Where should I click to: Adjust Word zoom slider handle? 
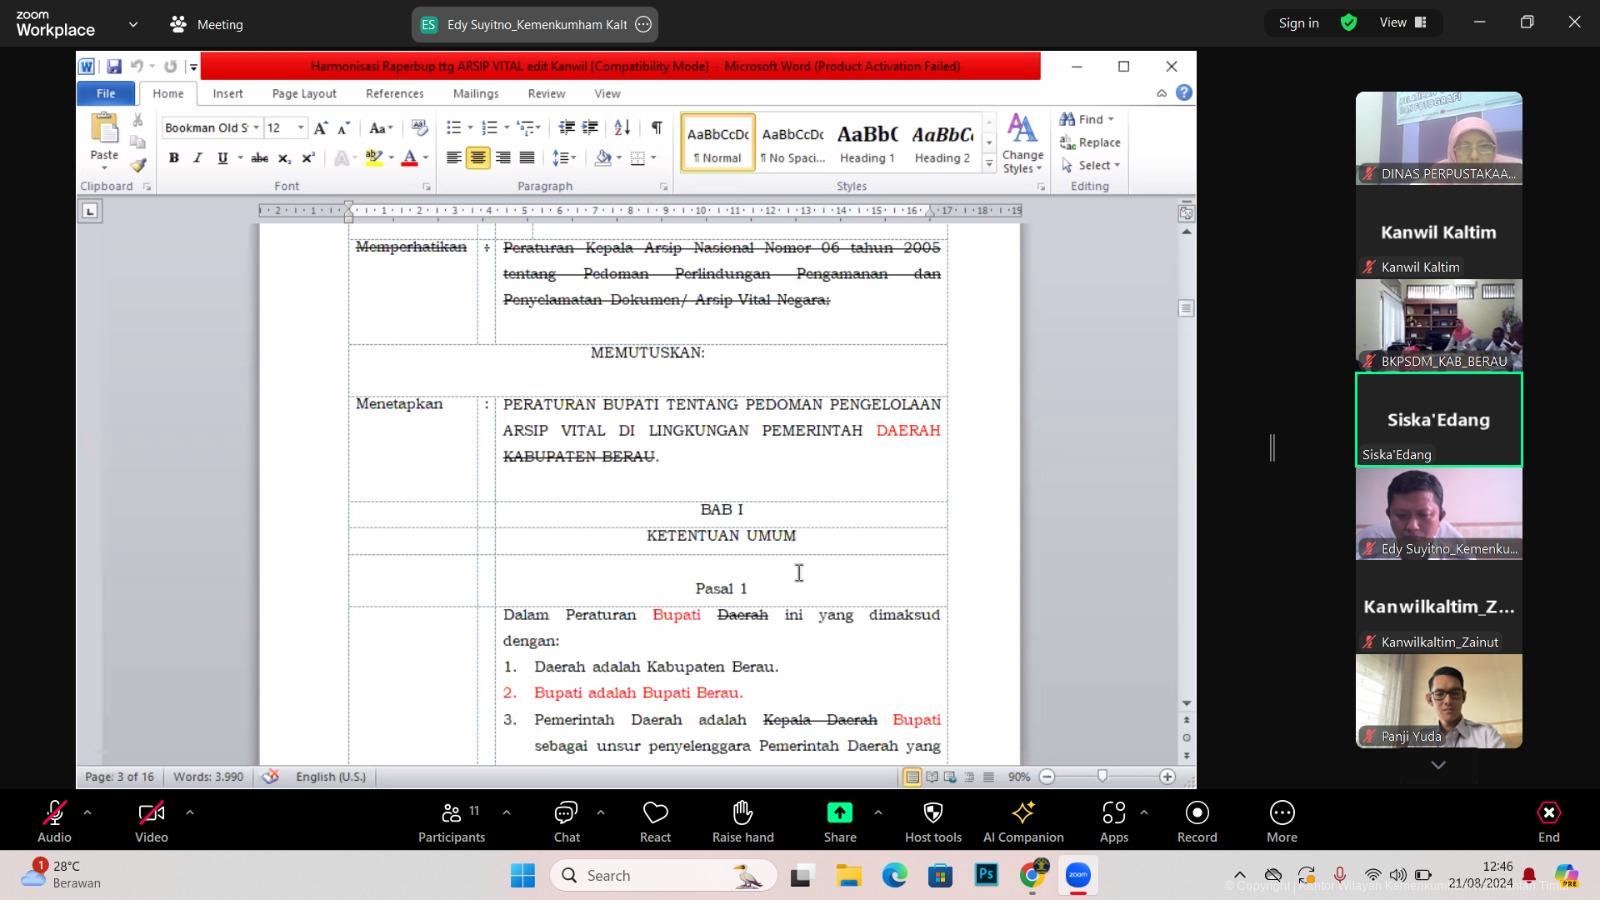(x=1102, y=776)
